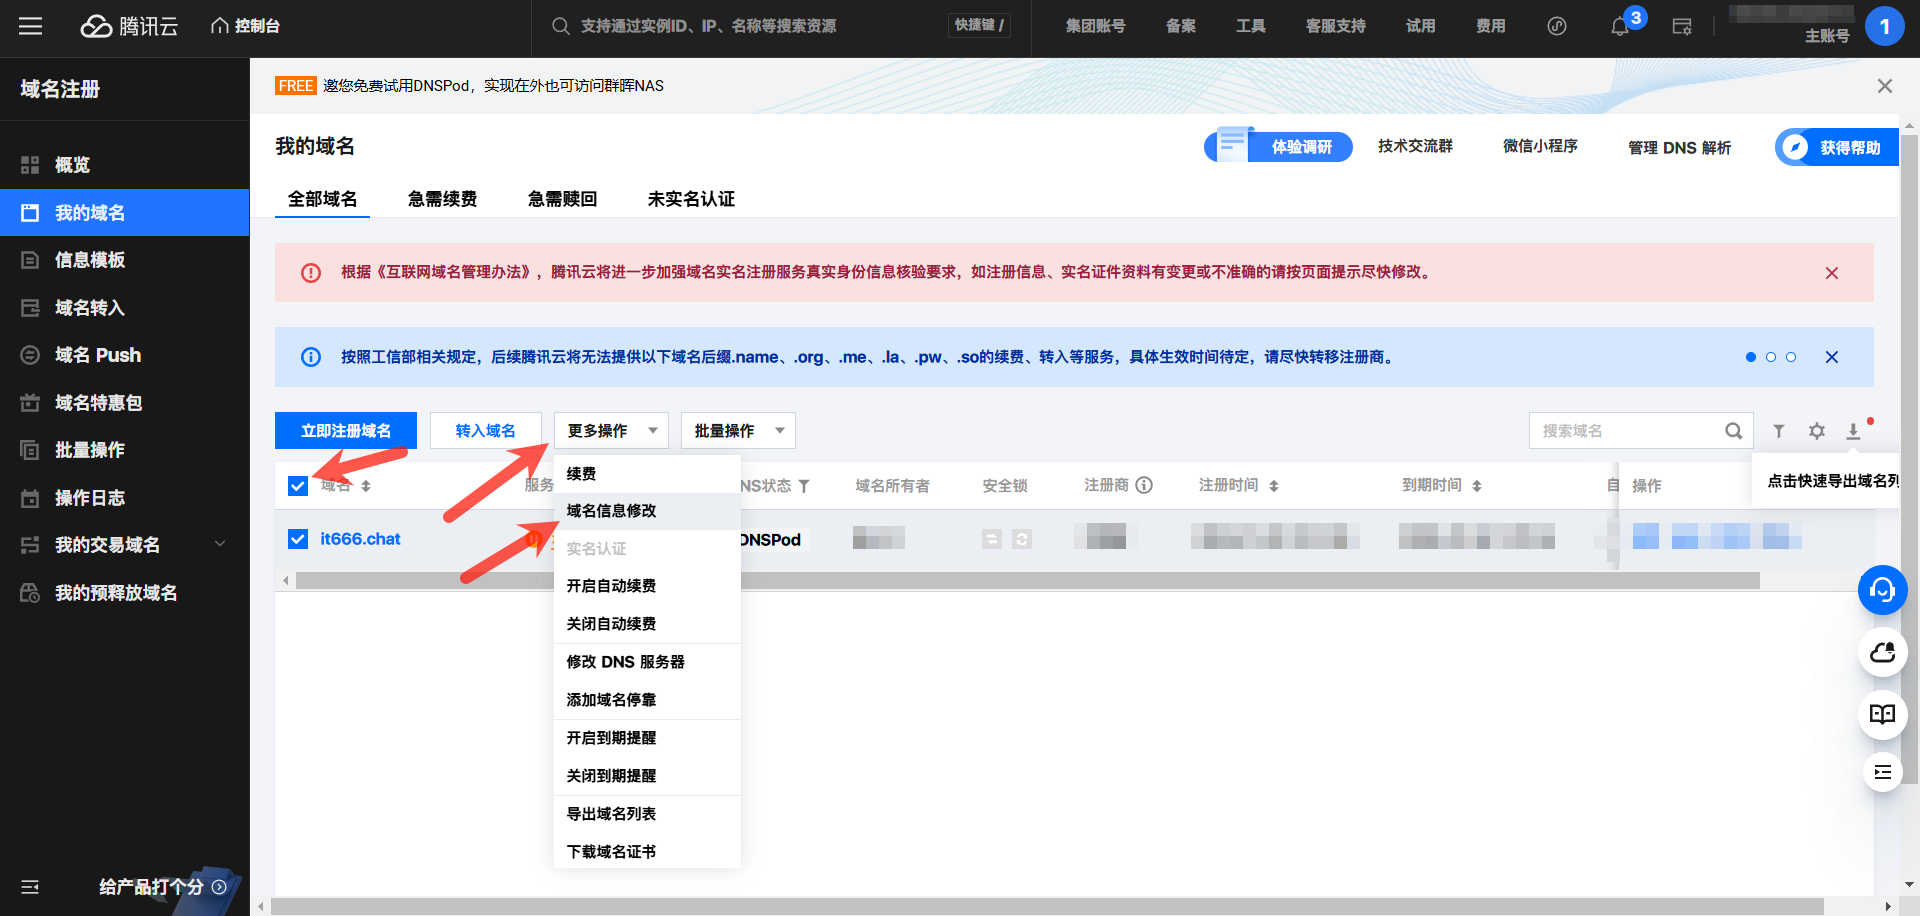Switch to 急需赎回 tab
Viewport: 1920px width, 916px height.
(562, 199)
